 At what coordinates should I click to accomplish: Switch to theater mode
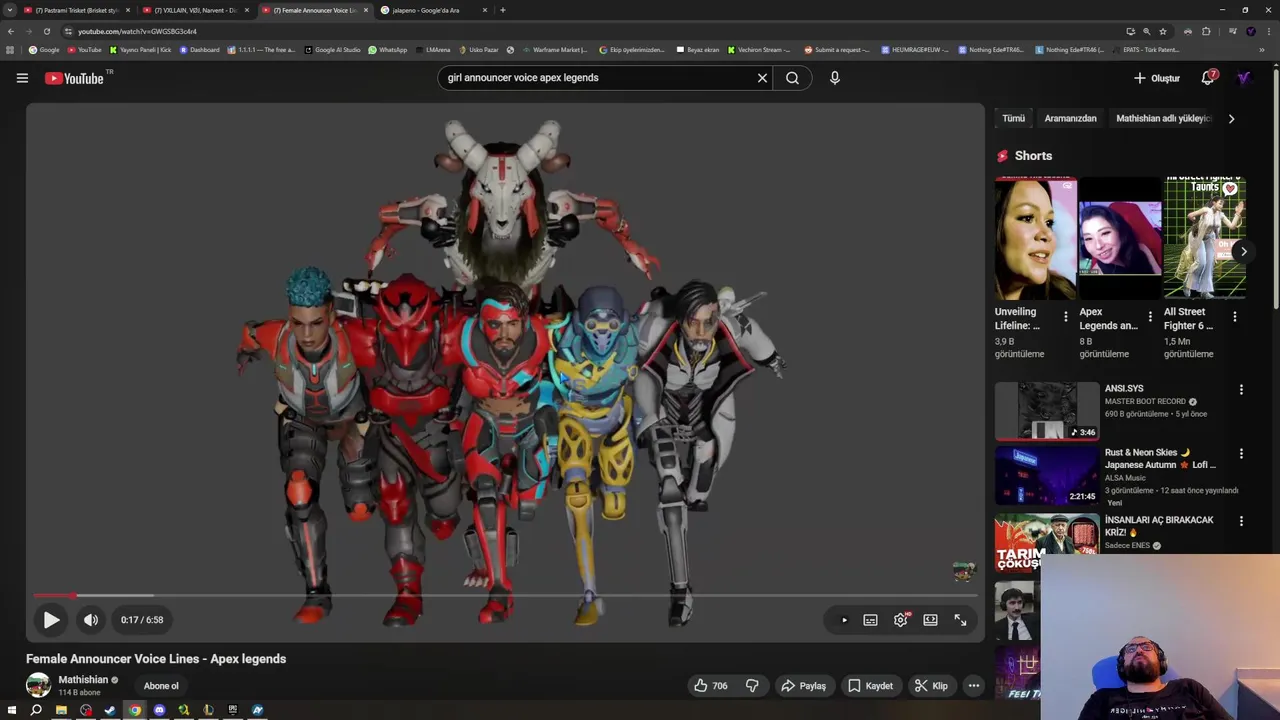(x=931, y=620)
